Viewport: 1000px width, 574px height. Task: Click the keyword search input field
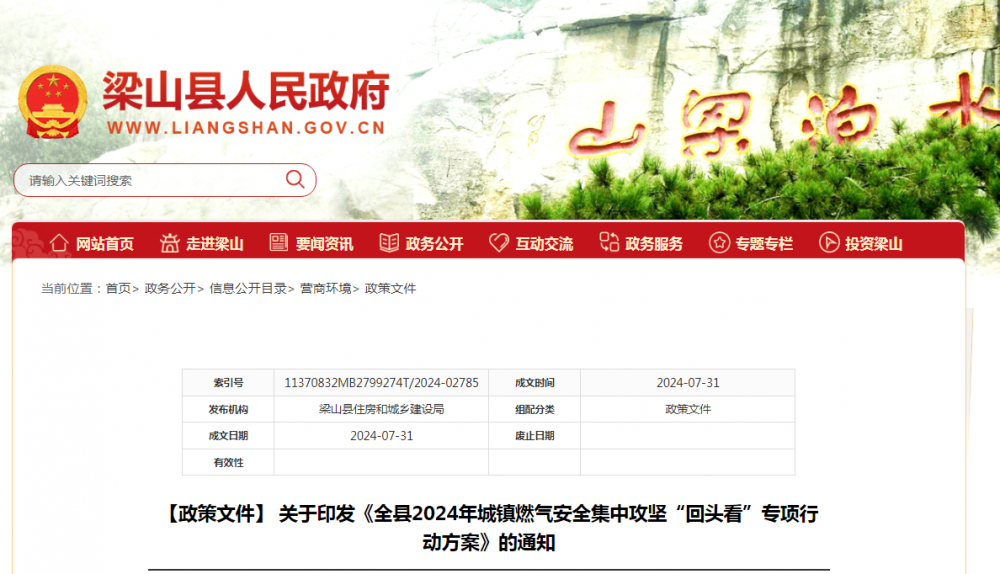click(150, 181)
